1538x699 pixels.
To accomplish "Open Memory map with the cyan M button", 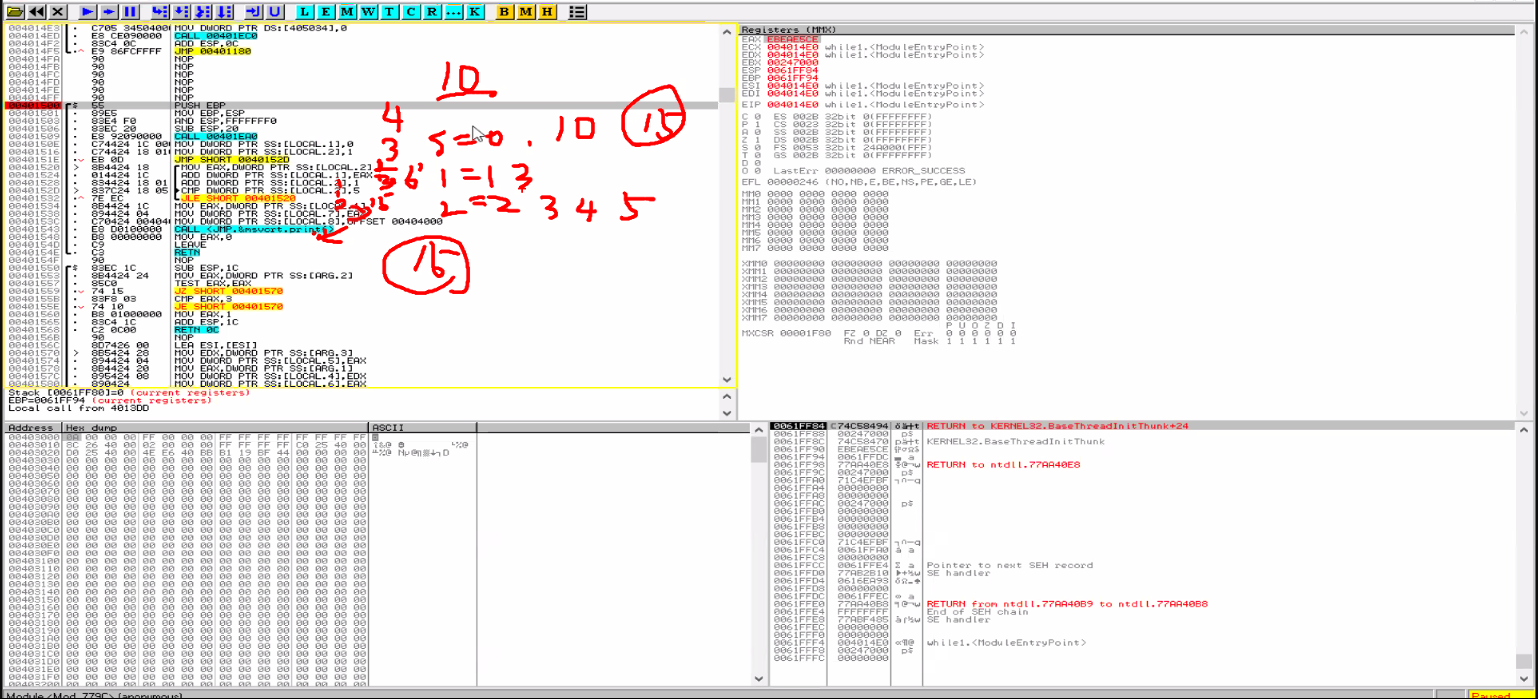I will click(x=346, y=11).
